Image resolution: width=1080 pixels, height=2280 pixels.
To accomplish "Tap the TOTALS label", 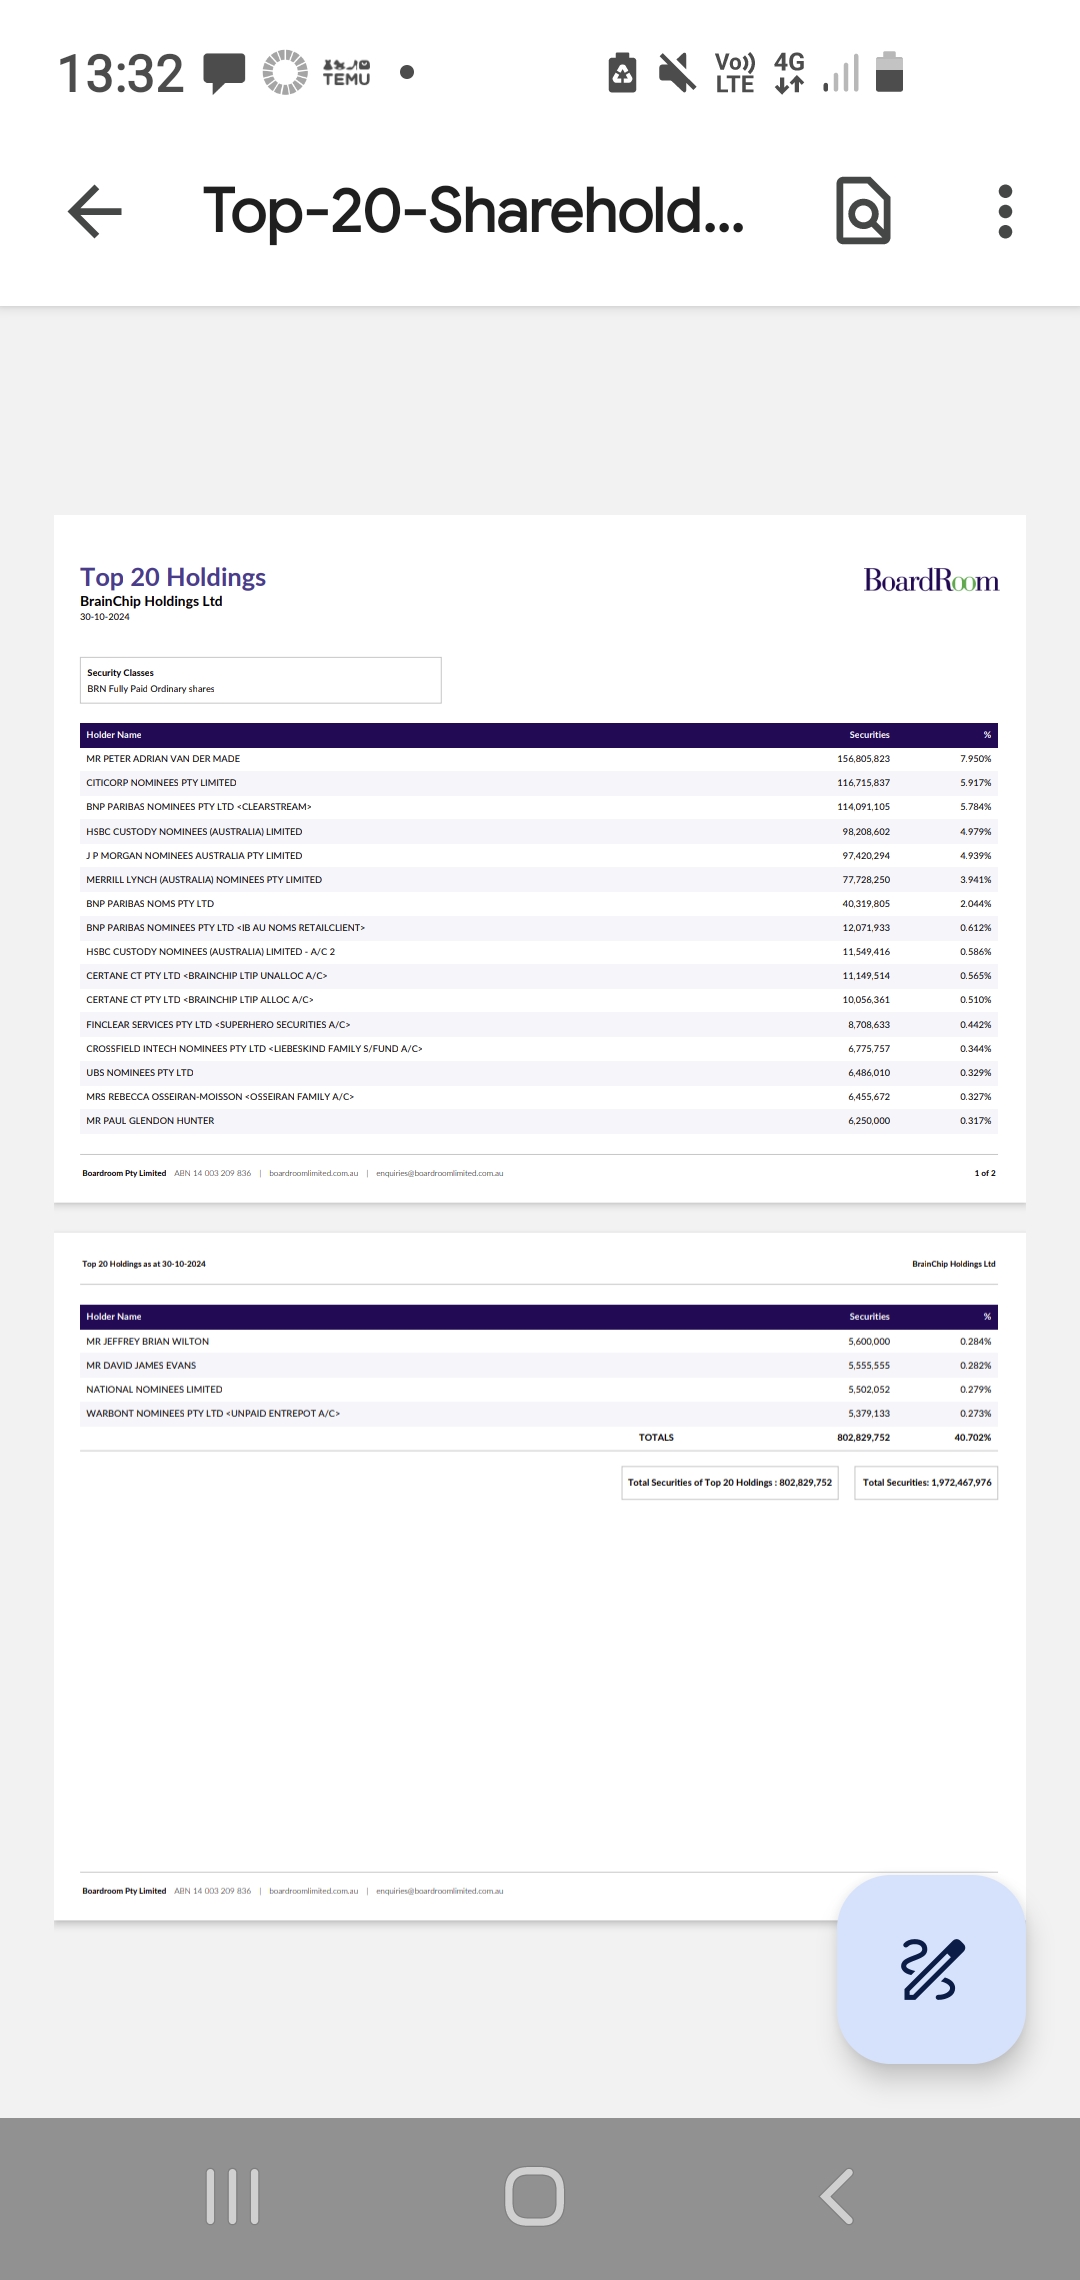I will pos(656,1438).
